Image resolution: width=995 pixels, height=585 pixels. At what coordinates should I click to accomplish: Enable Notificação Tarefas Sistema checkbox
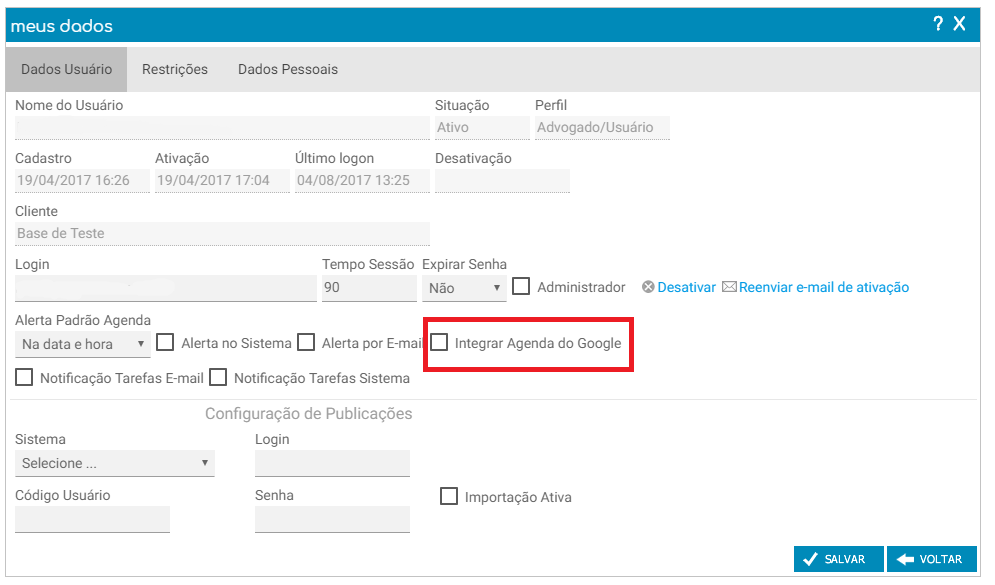pyautogui.click(x=218, y=377)
